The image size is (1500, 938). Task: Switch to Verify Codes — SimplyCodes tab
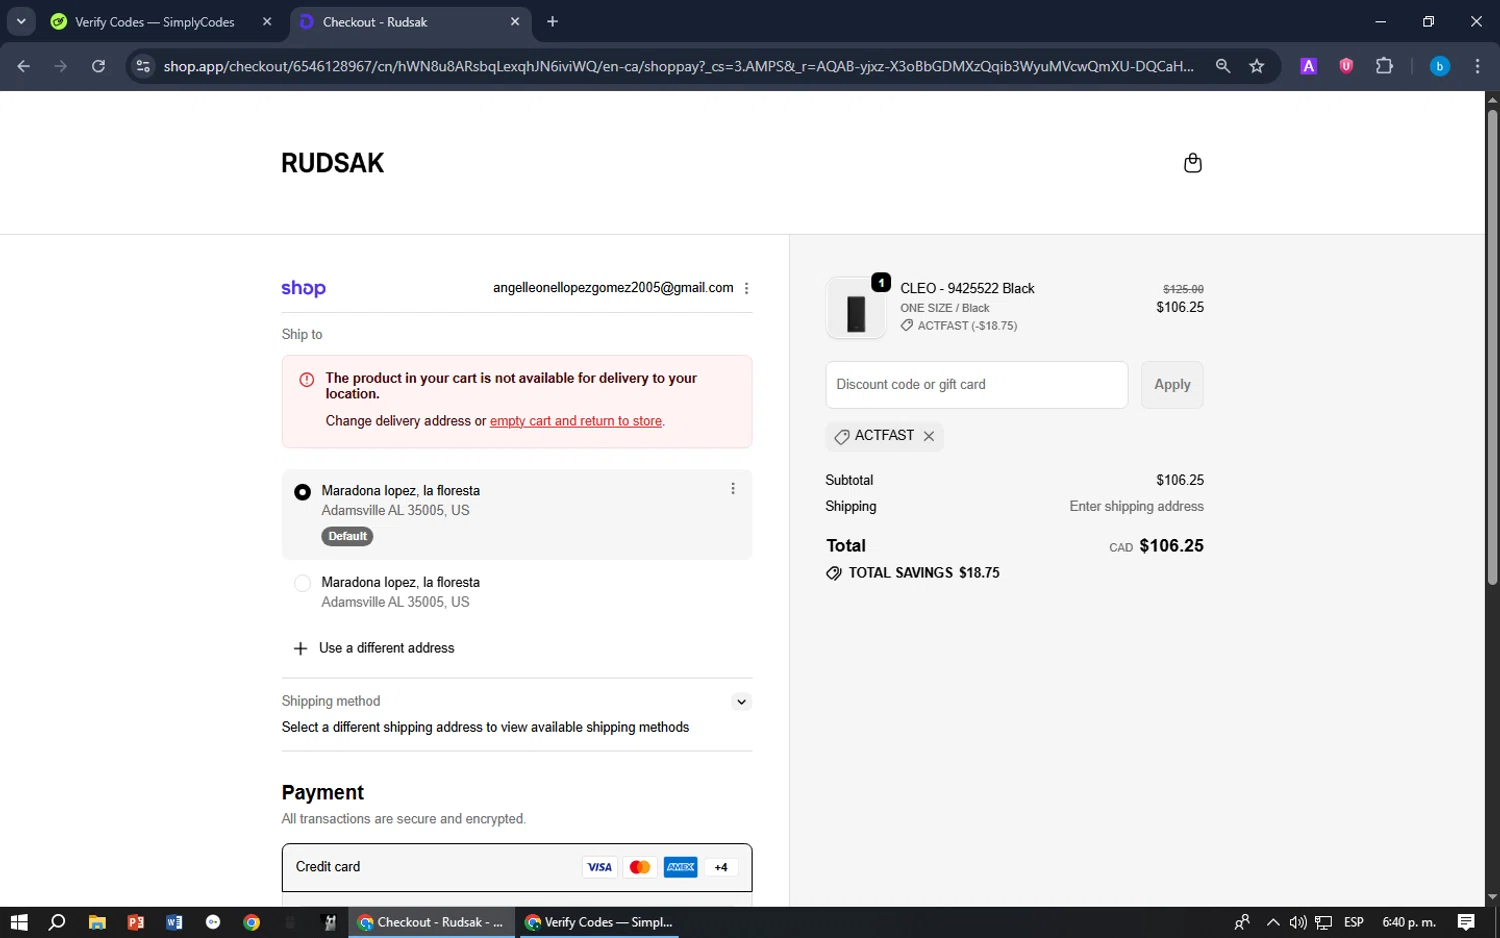(x=162, y=22)
